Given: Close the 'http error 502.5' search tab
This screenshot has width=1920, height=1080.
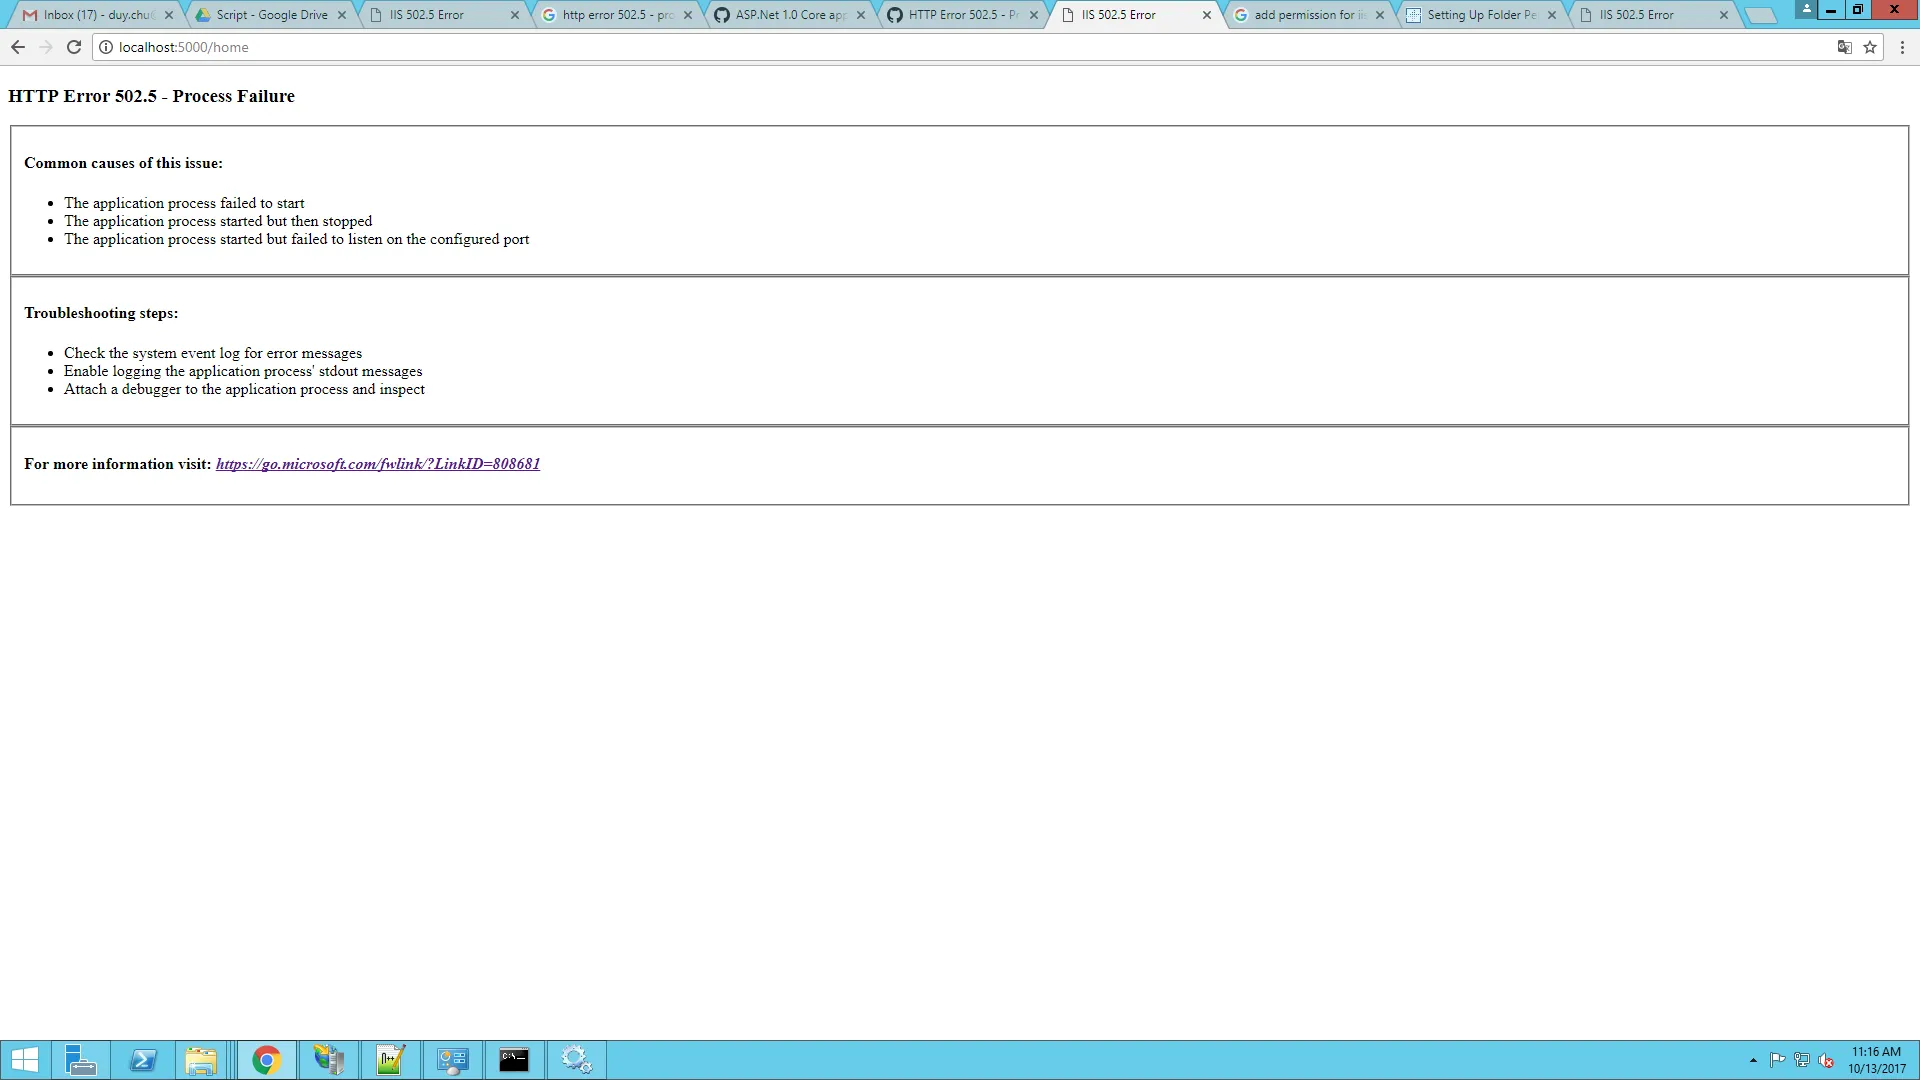Looking at the screenshot, I should [x=688, y=15].
